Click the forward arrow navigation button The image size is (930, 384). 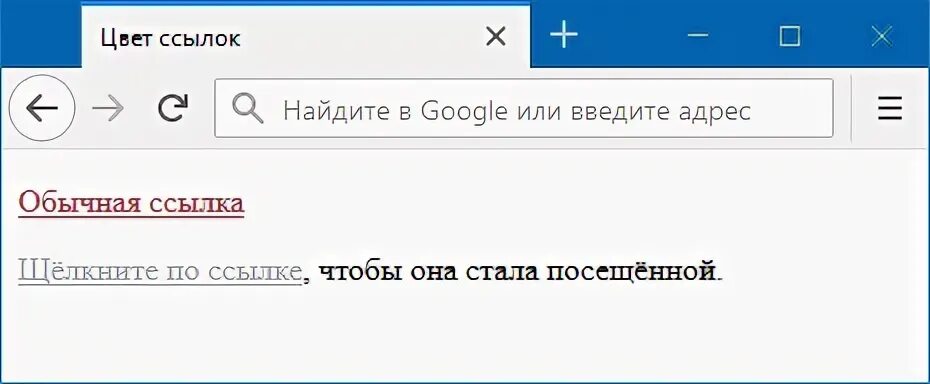[x=108, y=109]
